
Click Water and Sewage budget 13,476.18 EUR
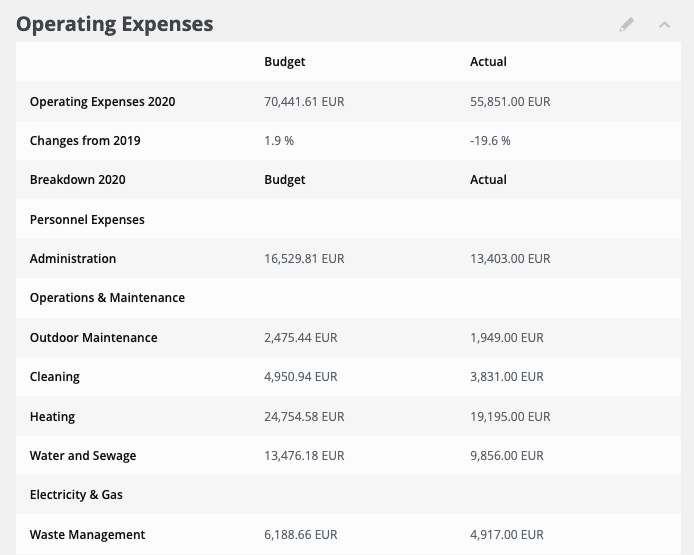(304, 456)
